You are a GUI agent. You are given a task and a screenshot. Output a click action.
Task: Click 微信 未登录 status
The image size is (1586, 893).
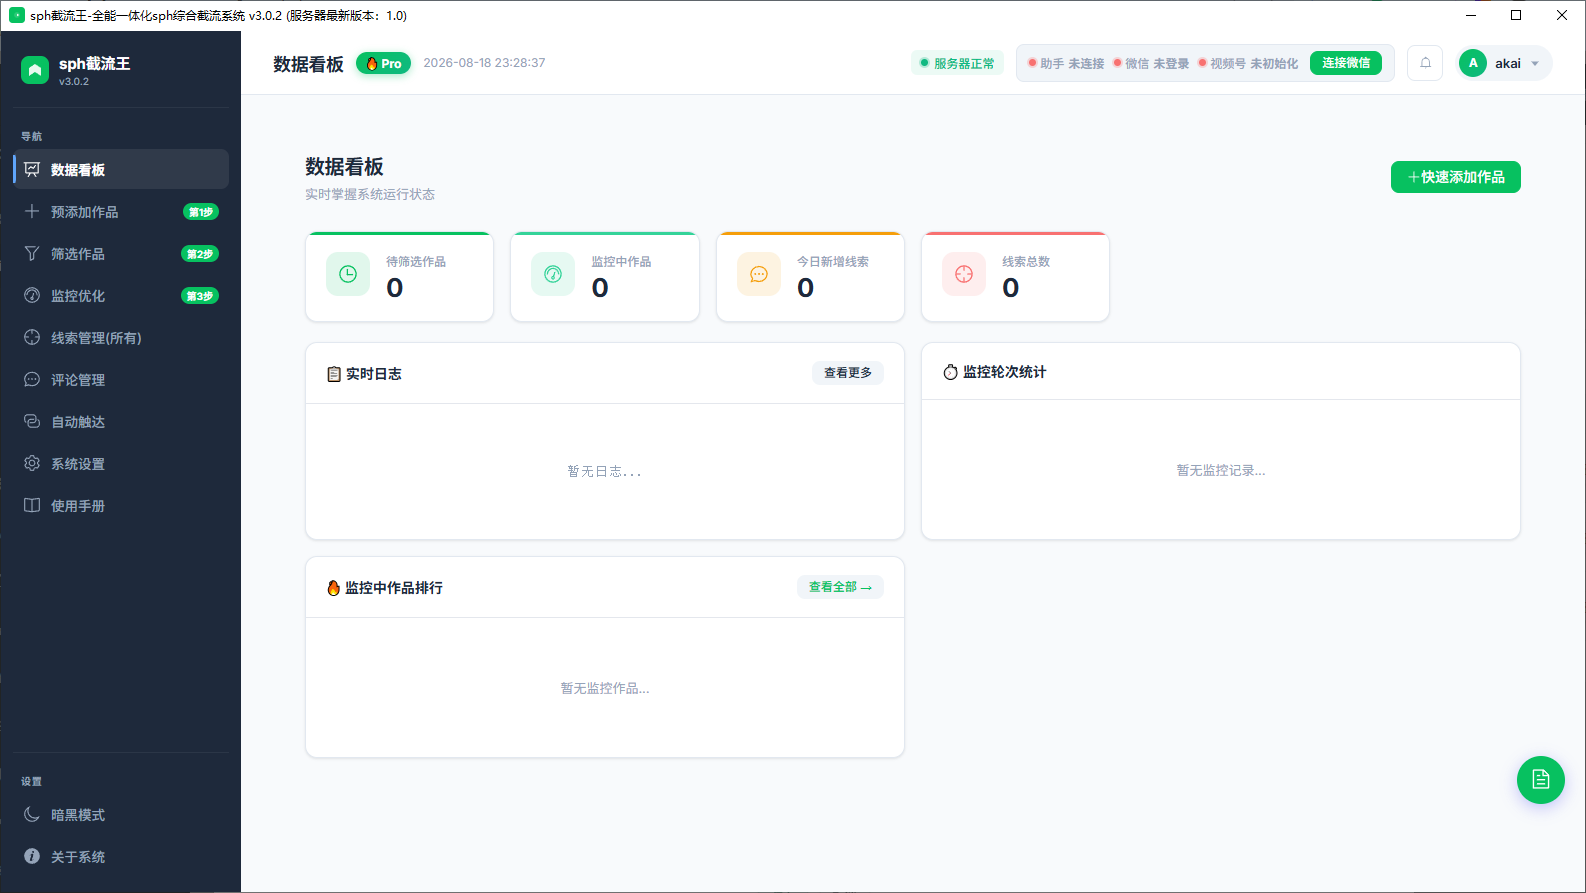tap(1151, 63)
